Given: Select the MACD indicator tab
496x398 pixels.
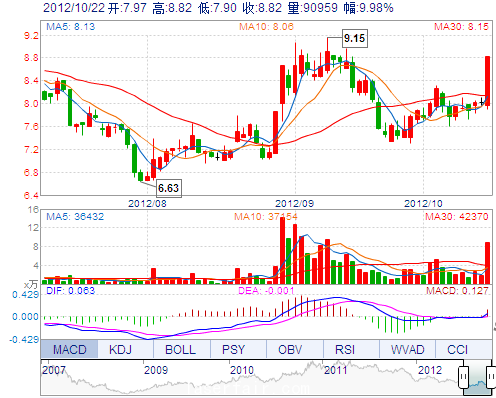Looking at the screenshot, I should 69,349.
